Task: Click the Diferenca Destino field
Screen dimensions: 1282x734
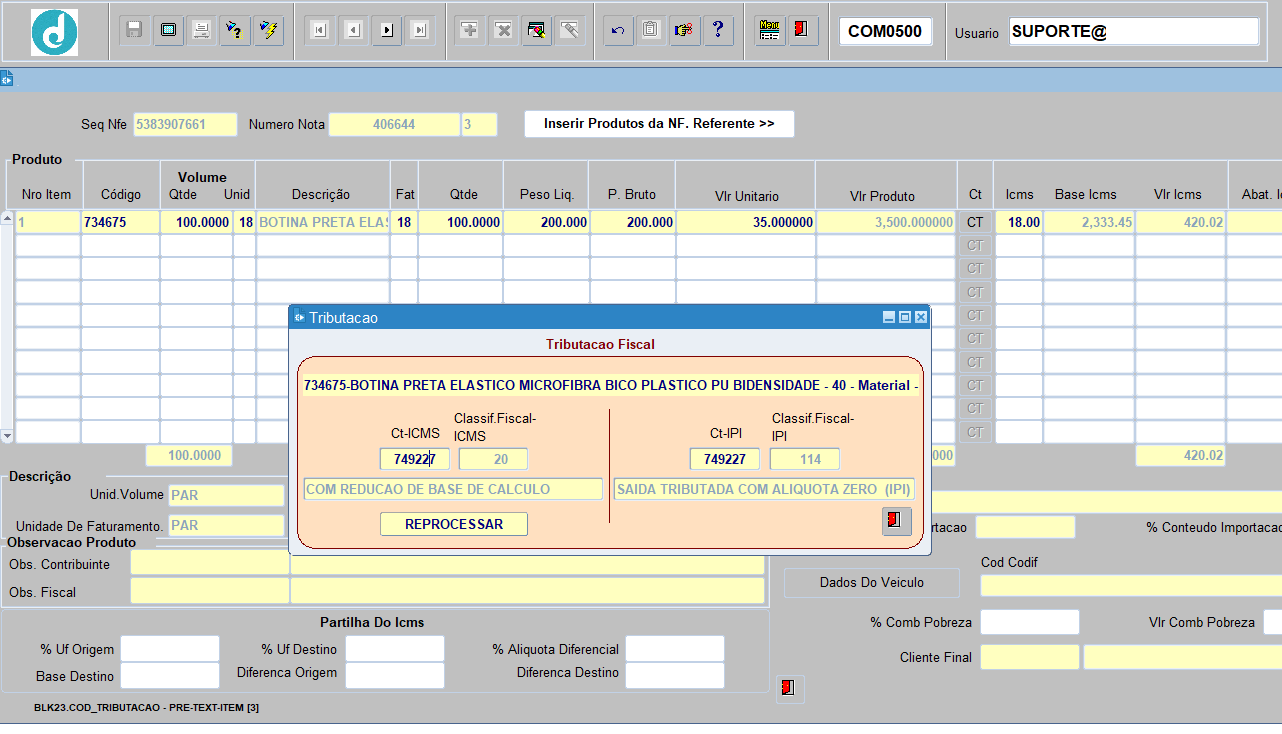Action: [675, 675]
